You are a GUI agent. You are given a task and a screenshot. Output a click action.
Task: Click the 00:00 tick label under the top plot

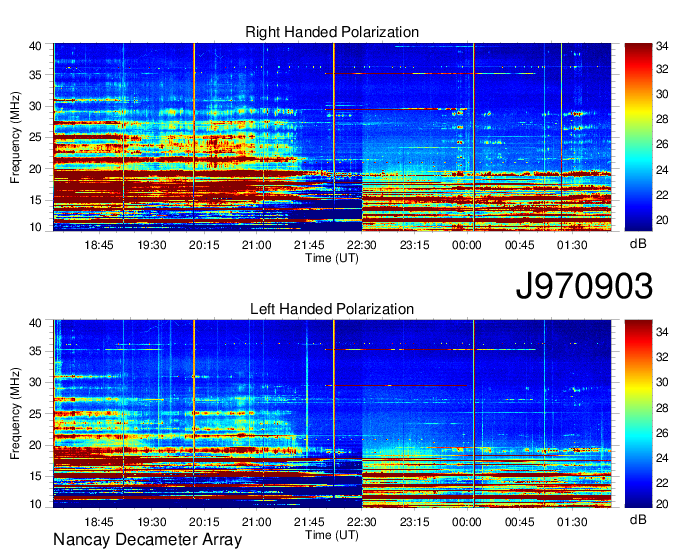click(x=467, y=245)
